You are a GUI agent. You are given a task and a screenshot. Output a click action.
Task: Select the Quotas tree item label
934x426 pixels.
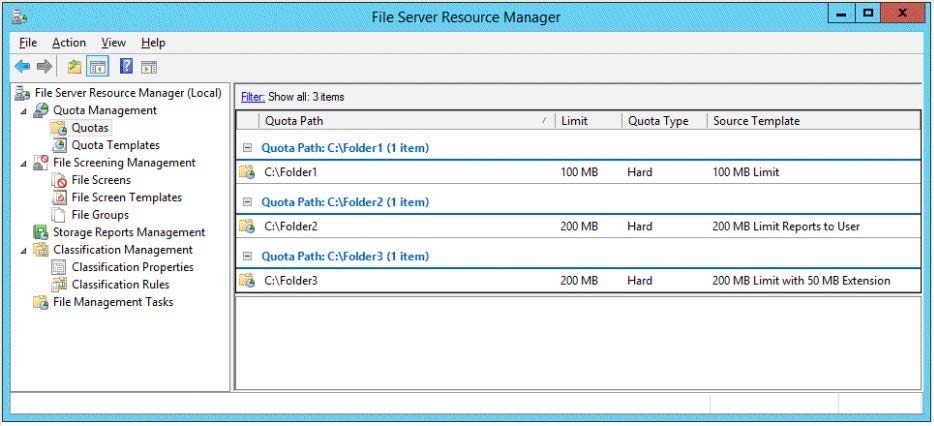tap(91, 128)
